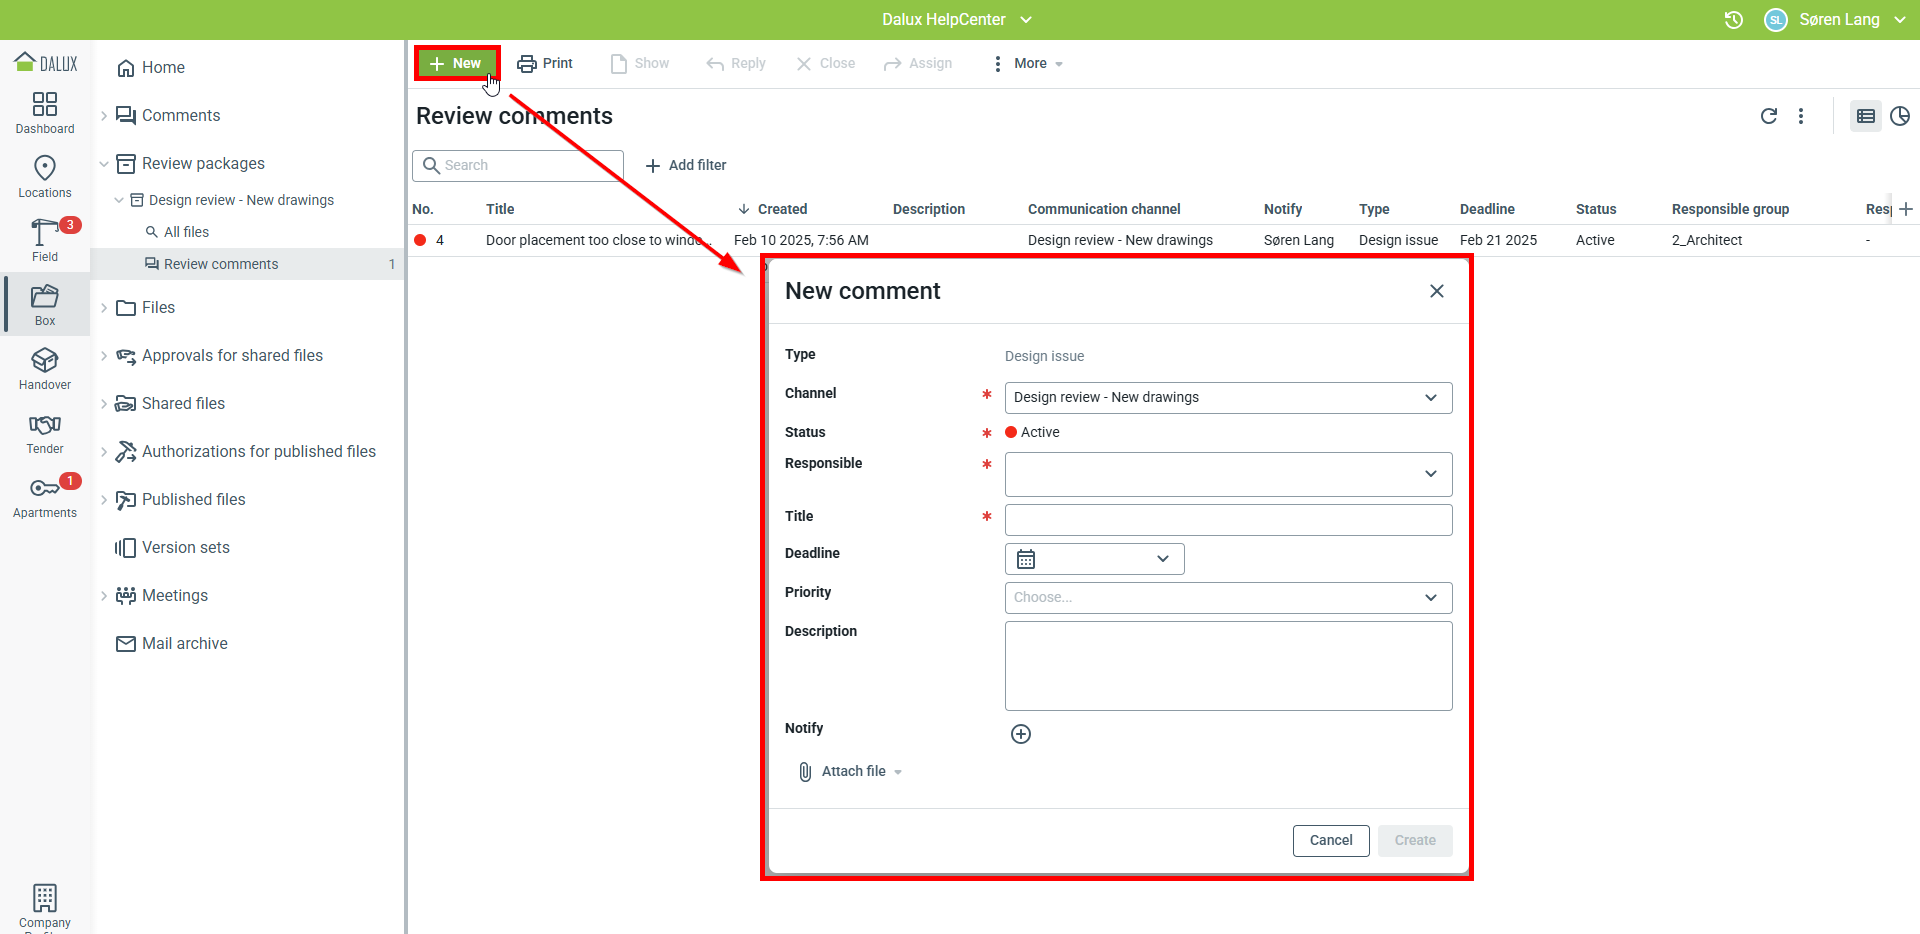This screenshot has width=1920, height=934.
Task: Click the plus icon next to Notify
Action: click(1020, 734)
